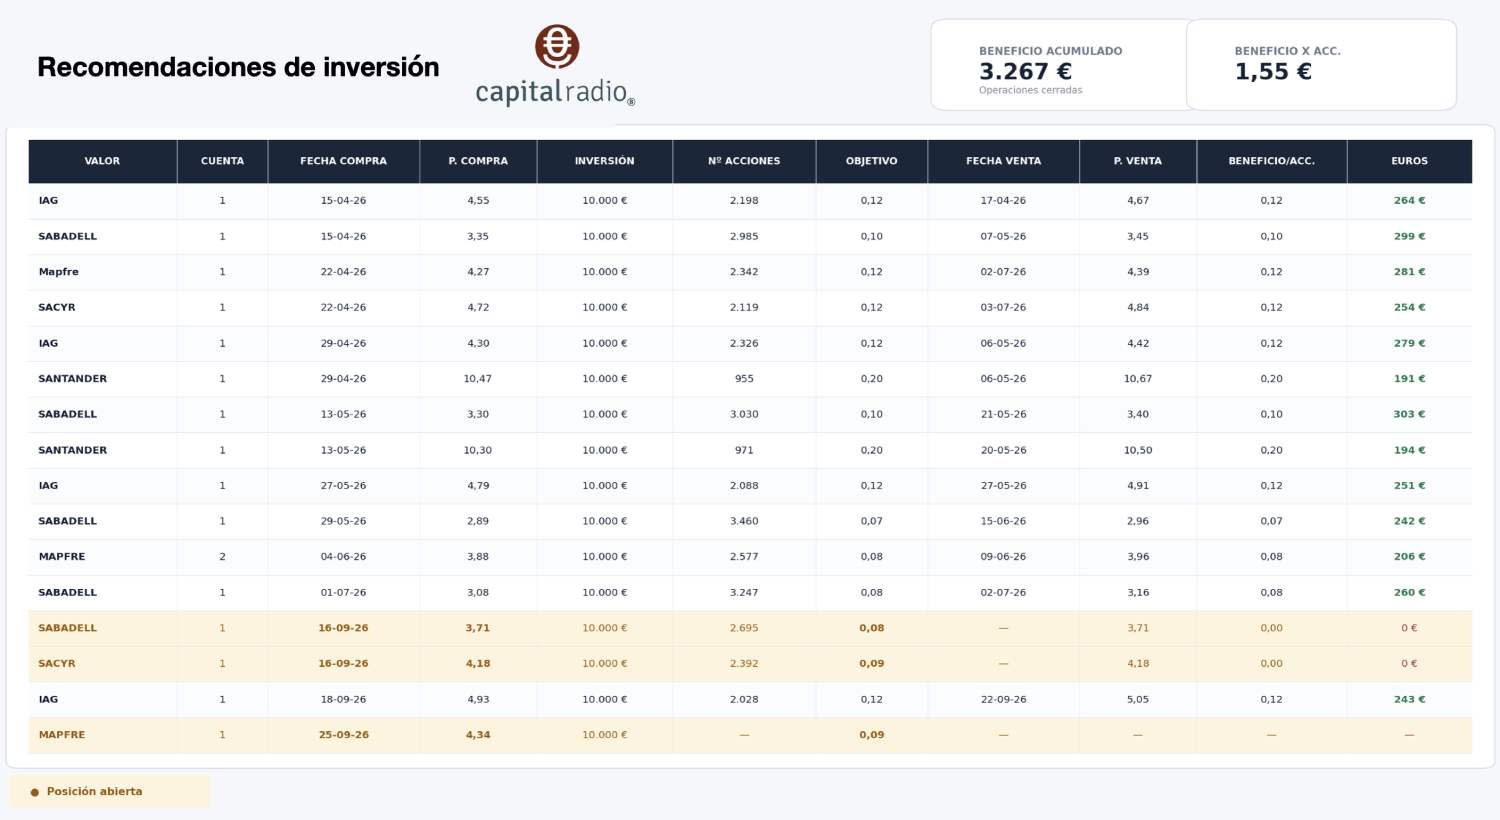Click the account number 2 cell
1500x820 pixels.
coord(222,557)
